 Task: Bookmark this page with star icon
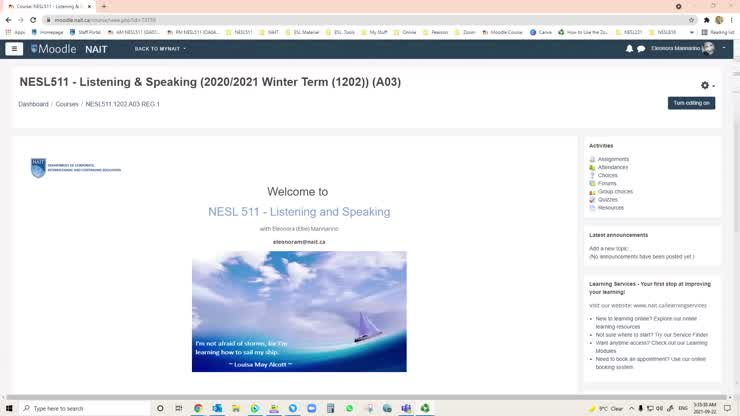click(691, 20)
